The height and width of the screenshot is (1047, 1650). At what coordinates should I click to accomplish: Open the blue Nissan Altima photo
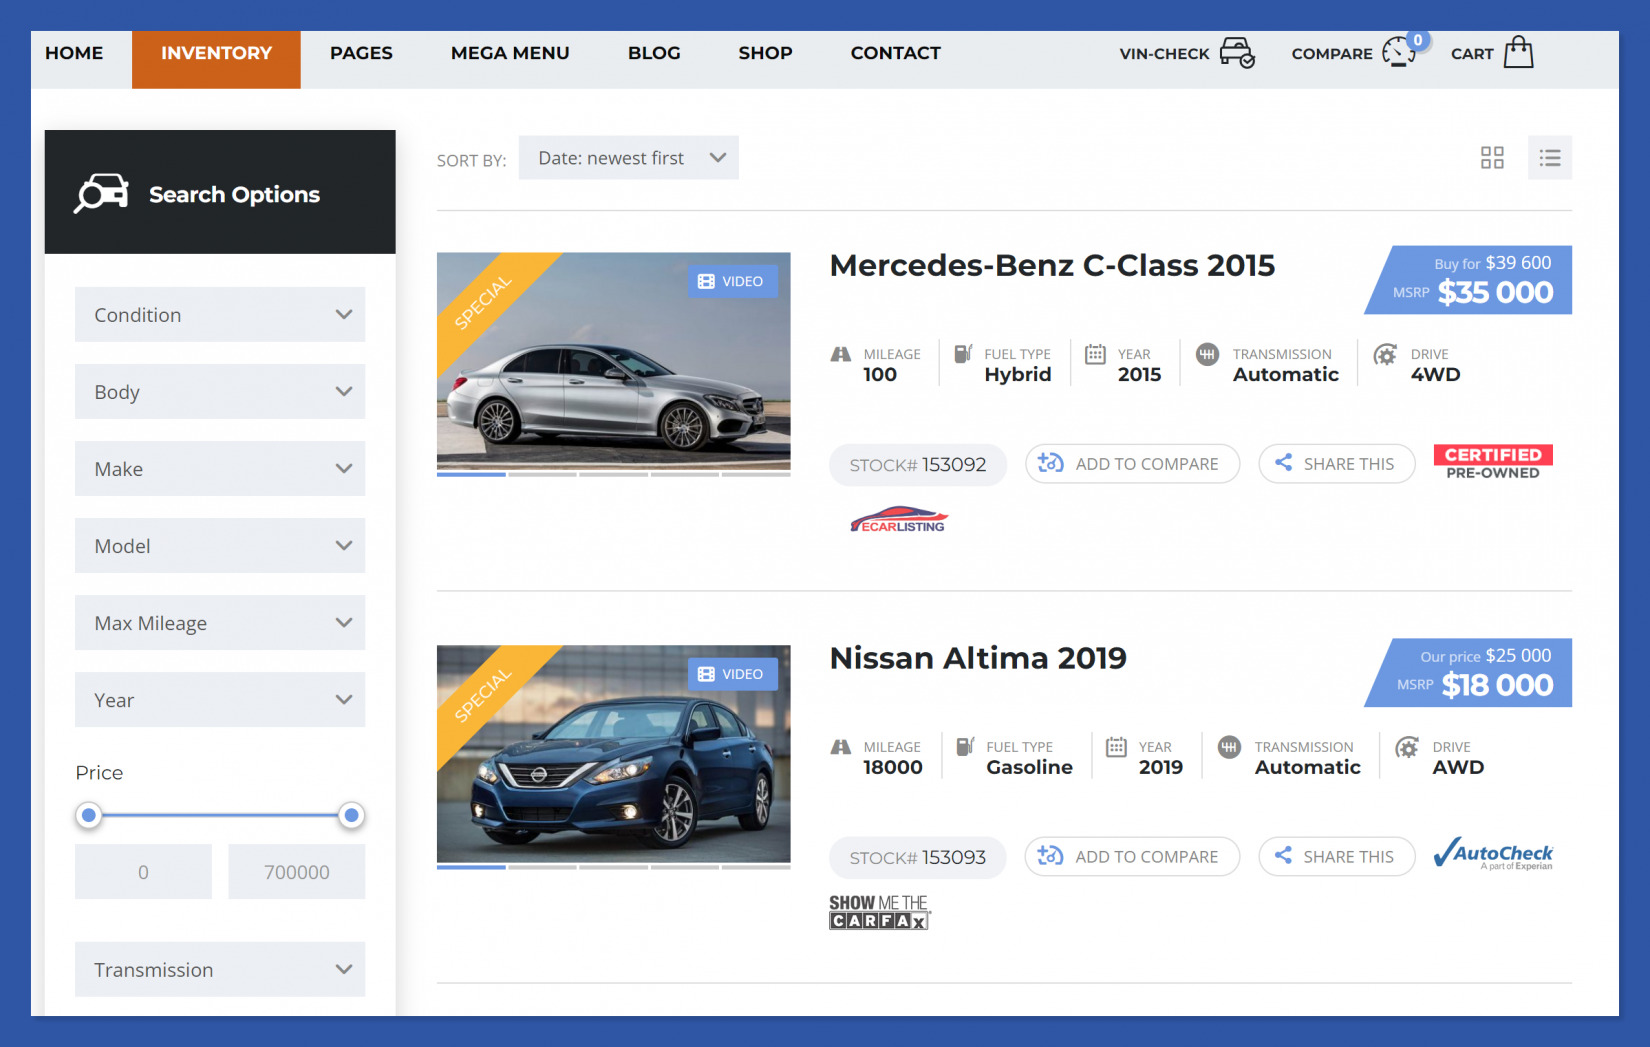(614, 754)
